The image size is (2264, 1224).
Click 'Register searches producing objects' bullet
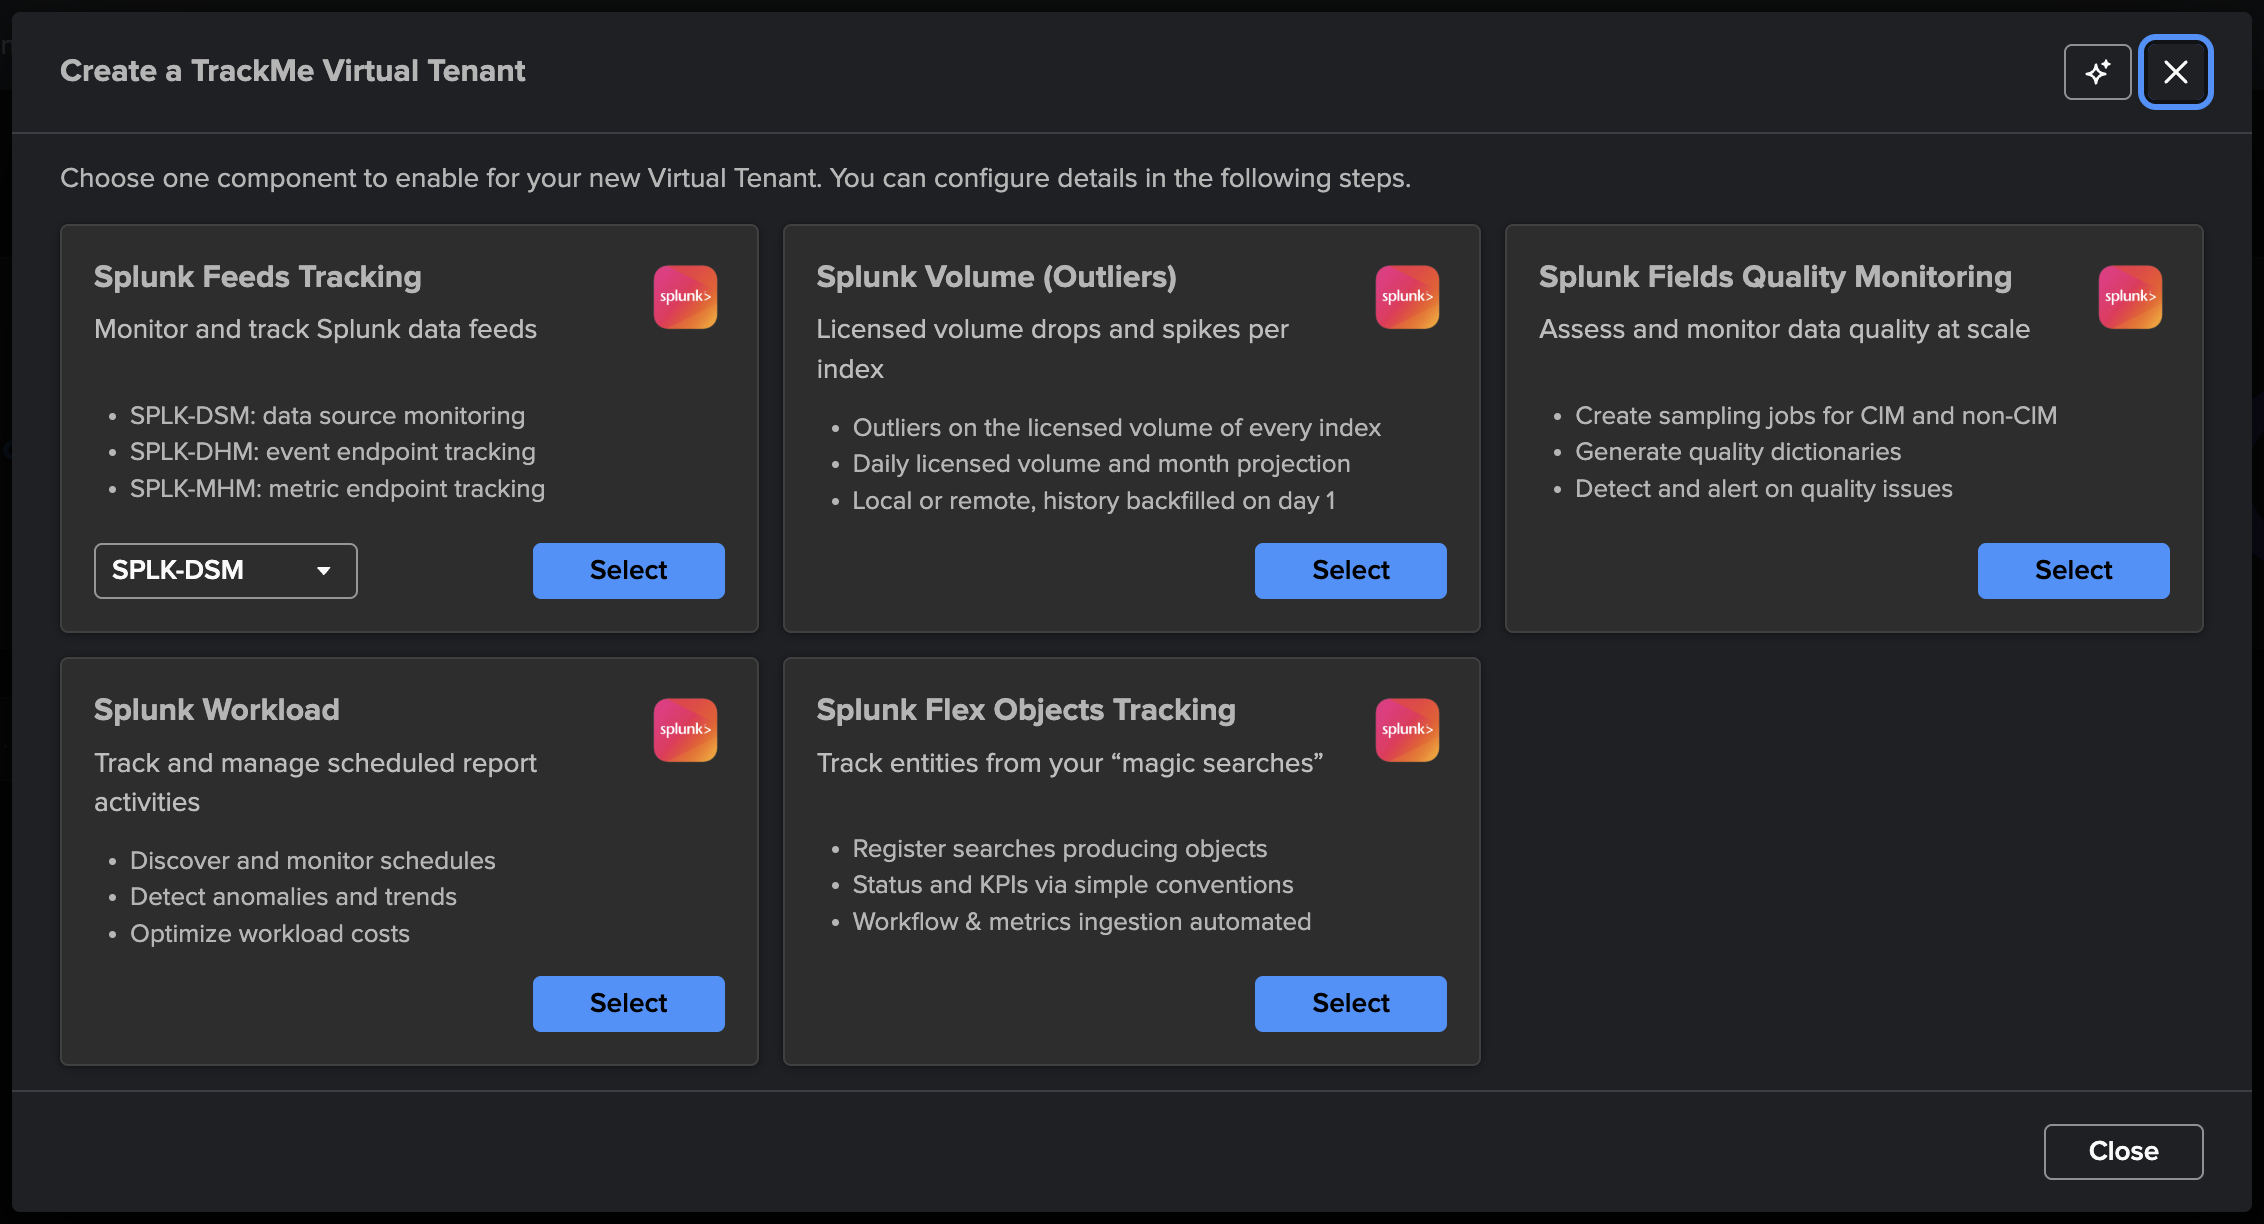tap(1060, 849)
